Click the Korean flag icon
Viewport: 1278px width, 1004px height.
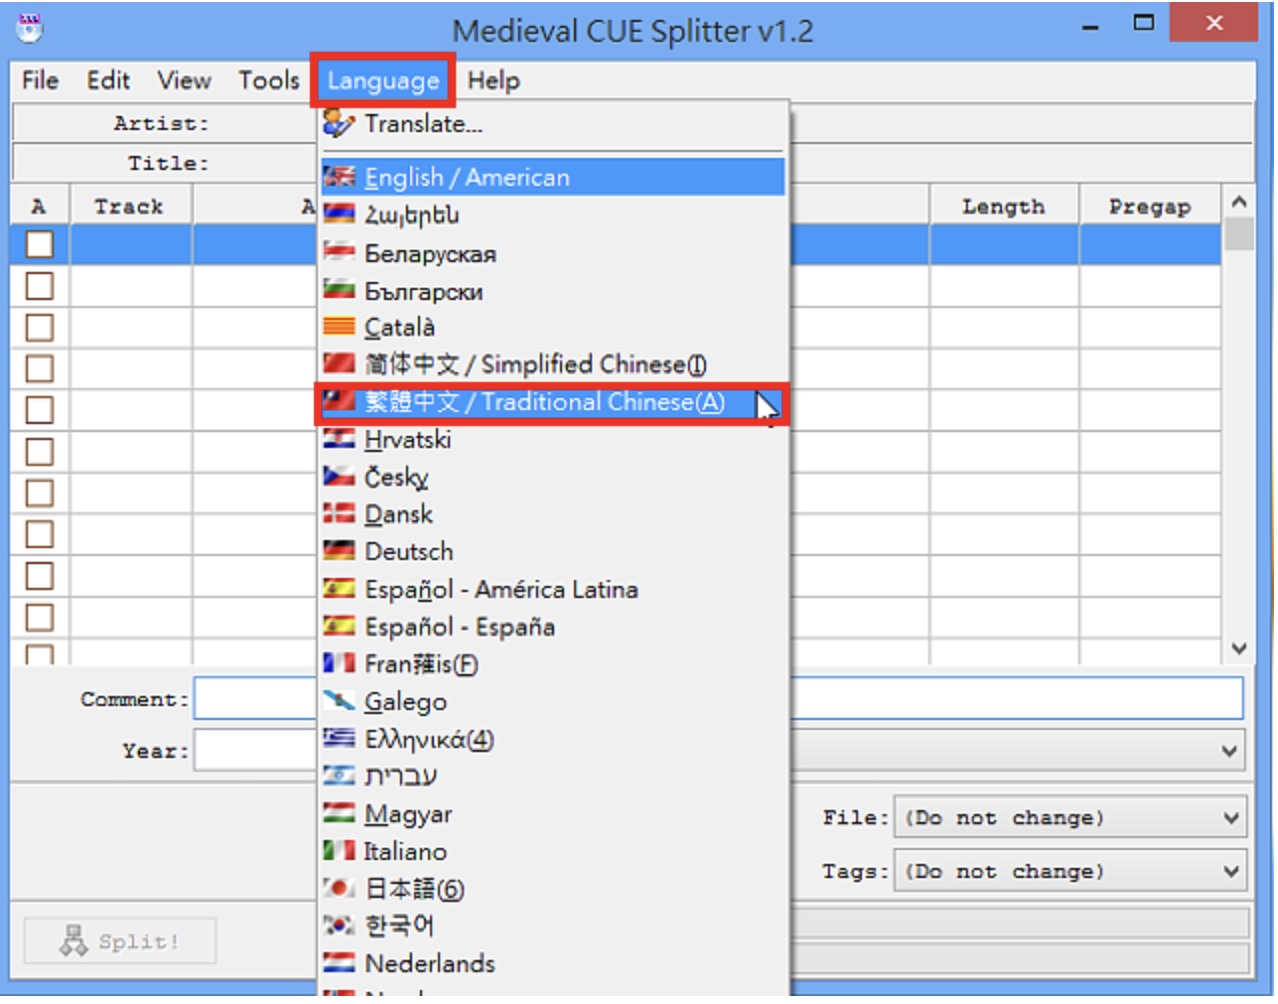tap(339, 926)
